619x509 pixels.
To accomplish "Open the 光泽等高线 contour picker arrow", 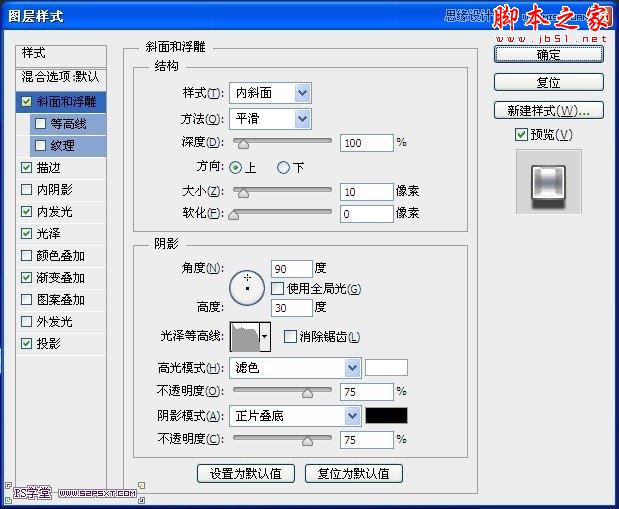I will pyautogui.click(x=265, y=337).
